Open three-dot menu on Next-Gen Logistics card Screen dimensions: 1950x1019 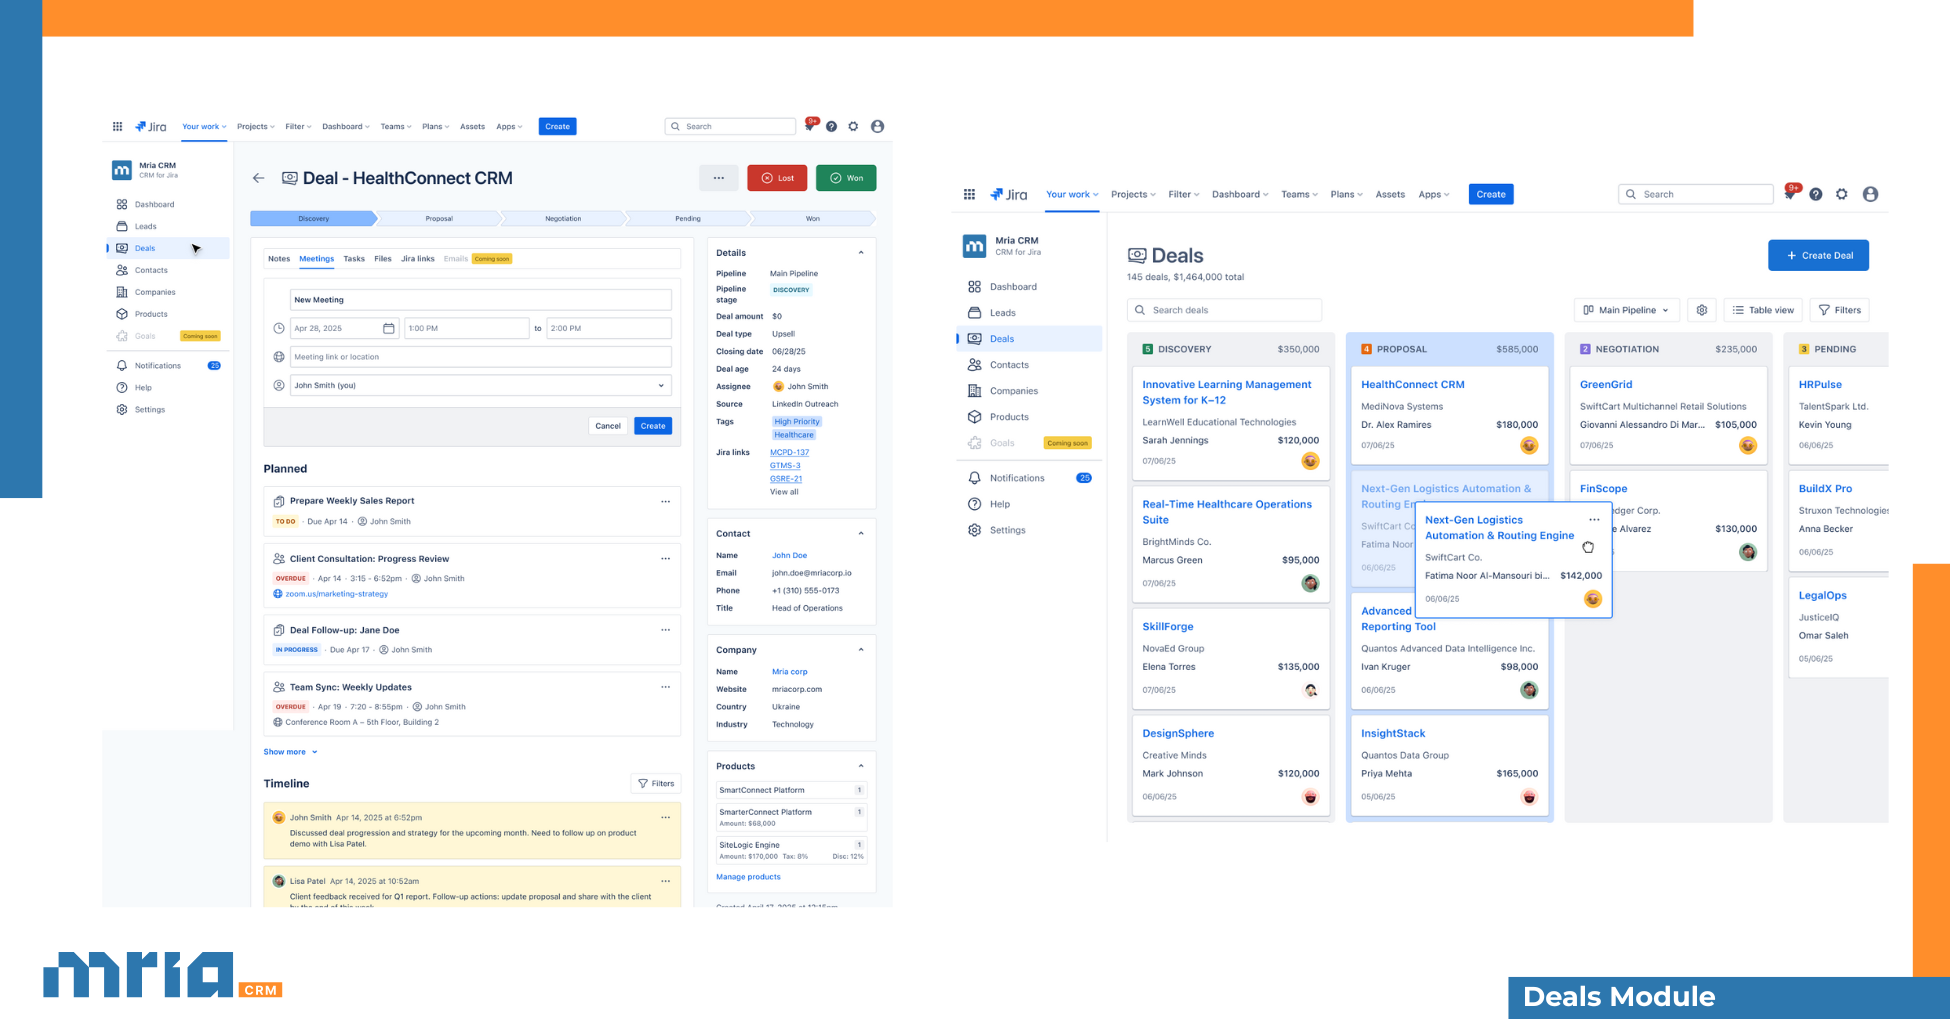pos(1594,519)
